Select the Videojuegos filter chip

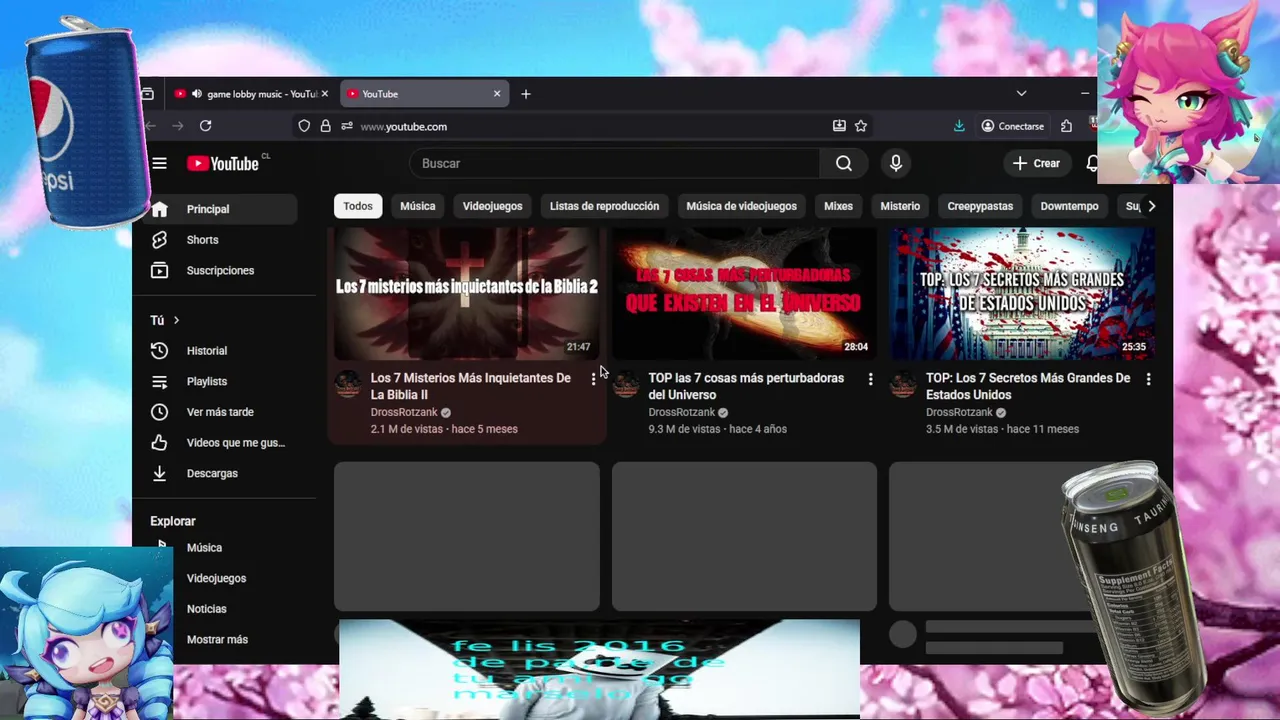pyautogui.click(x=492, y=206)
